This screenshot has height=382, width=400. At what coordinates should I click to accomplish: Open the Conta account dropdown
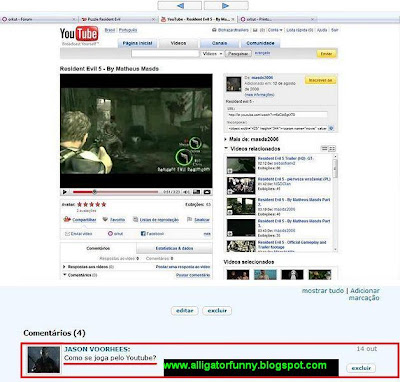pos(275,30)
